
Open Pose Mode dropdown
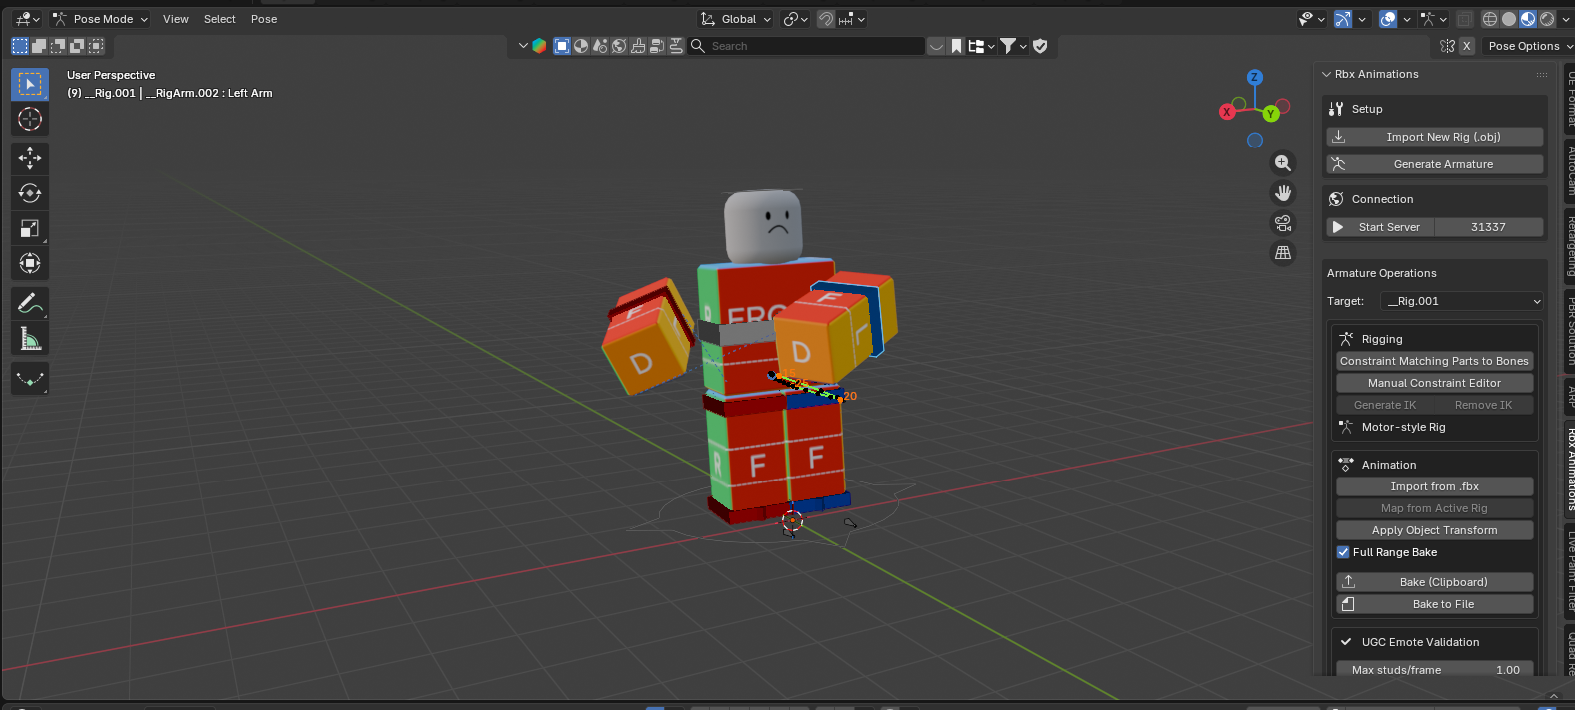[99, 19]
